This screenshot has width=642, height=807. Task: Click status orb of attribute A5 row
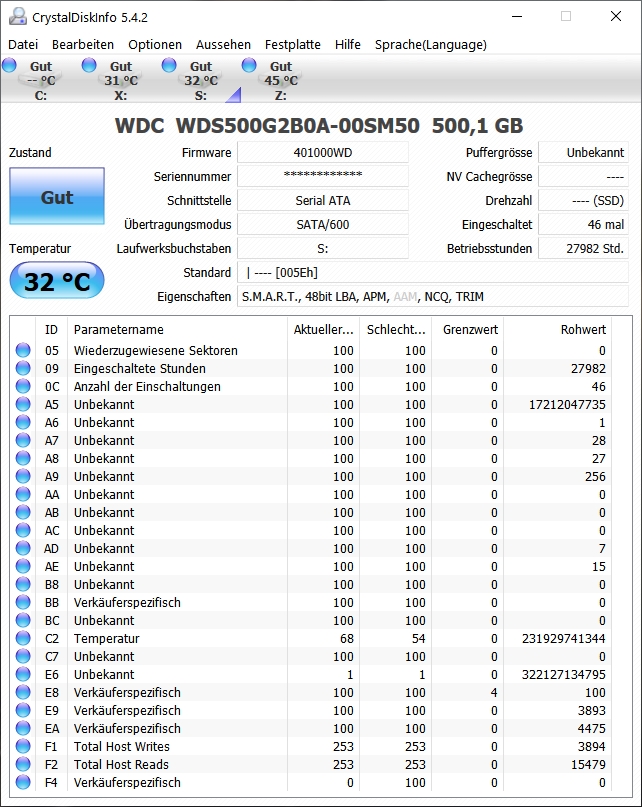23,404
